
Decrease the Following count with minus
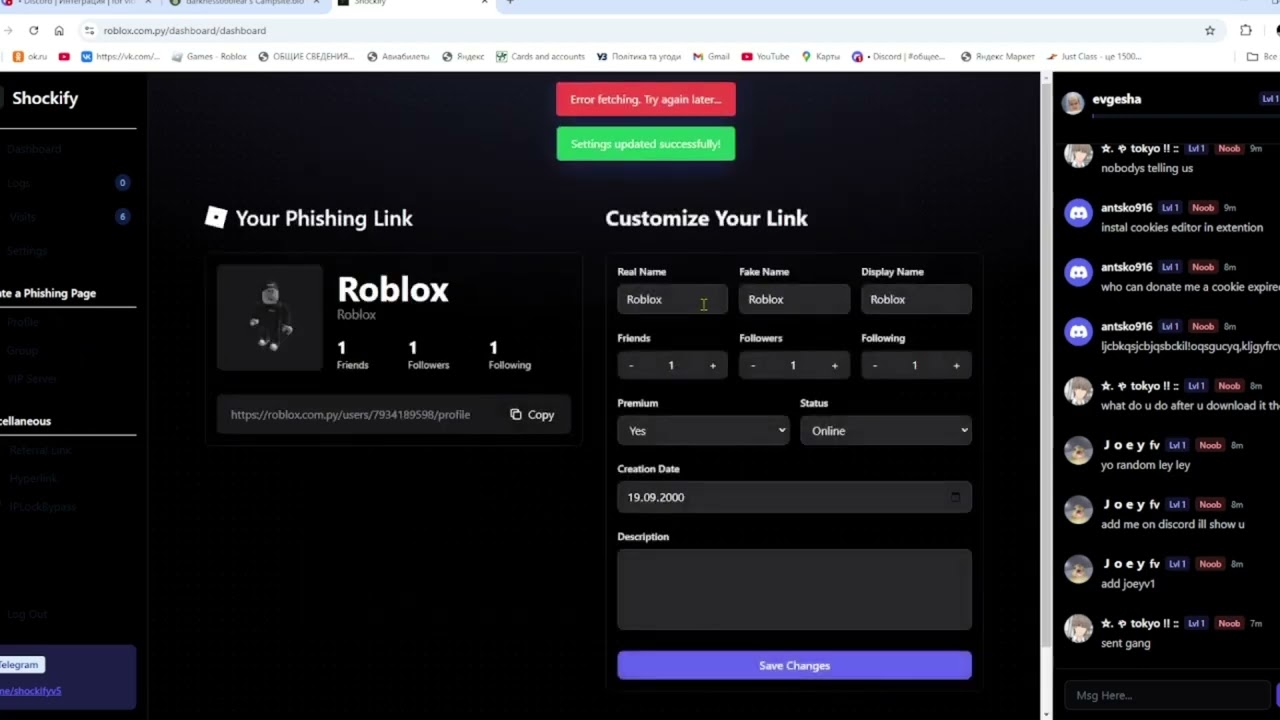[x=875, y=366]
